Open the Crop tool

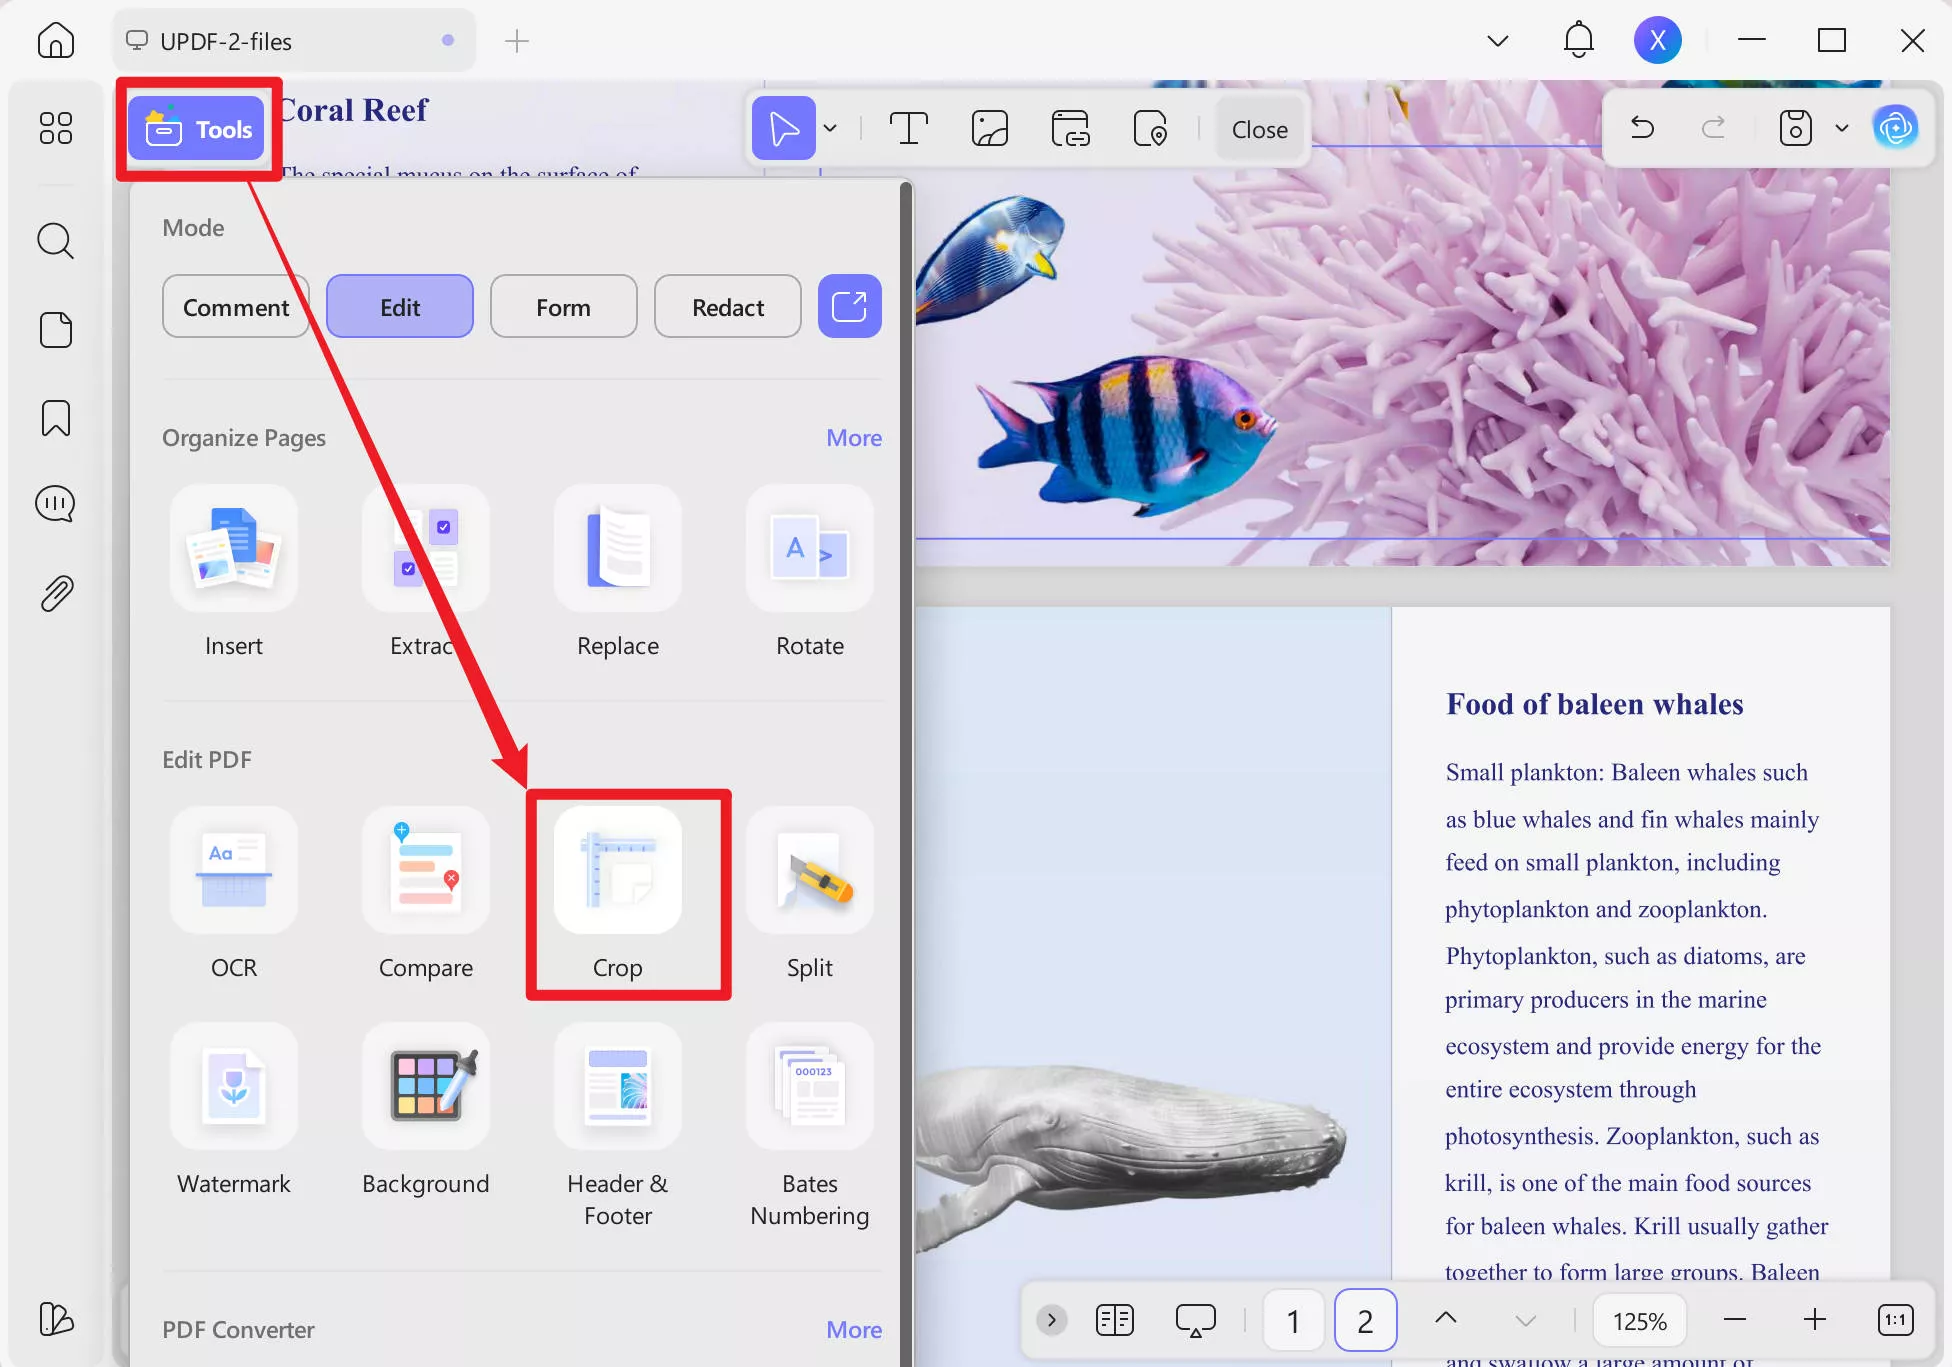pyautogui.click(x=617, y=871)
